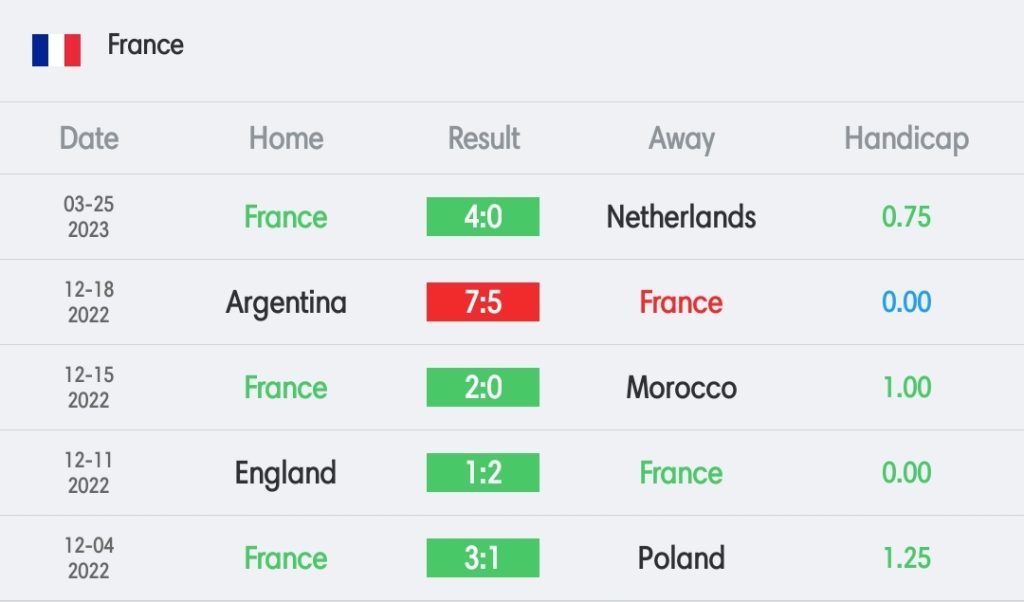Click red France away name in Argentina row
The height and width of the screenshot is (602, 1024).
681,302
